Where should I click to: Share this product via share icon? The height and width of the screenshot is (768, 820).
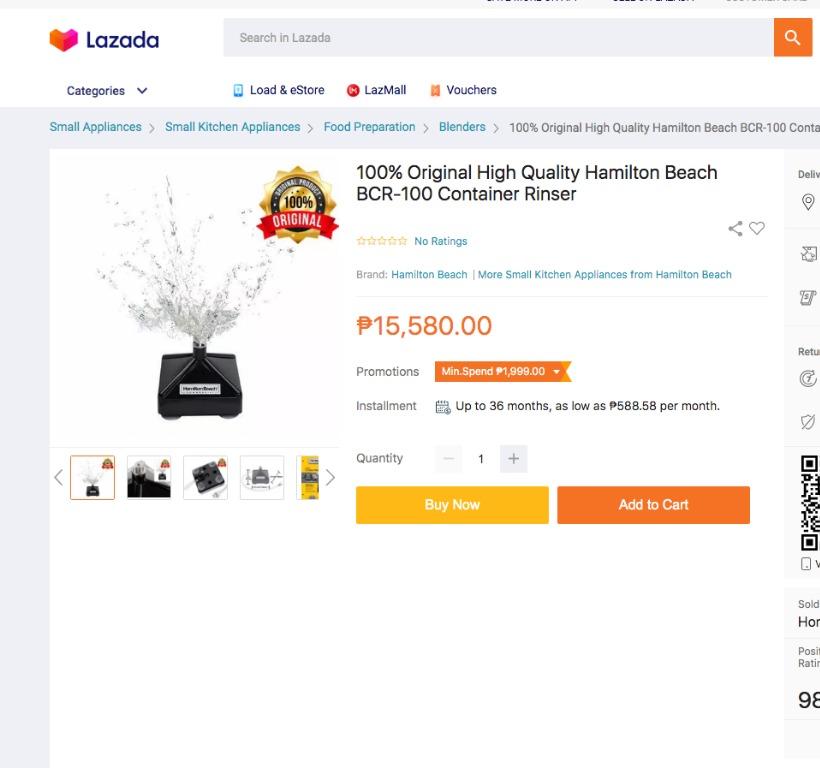[x=735, y=228]
